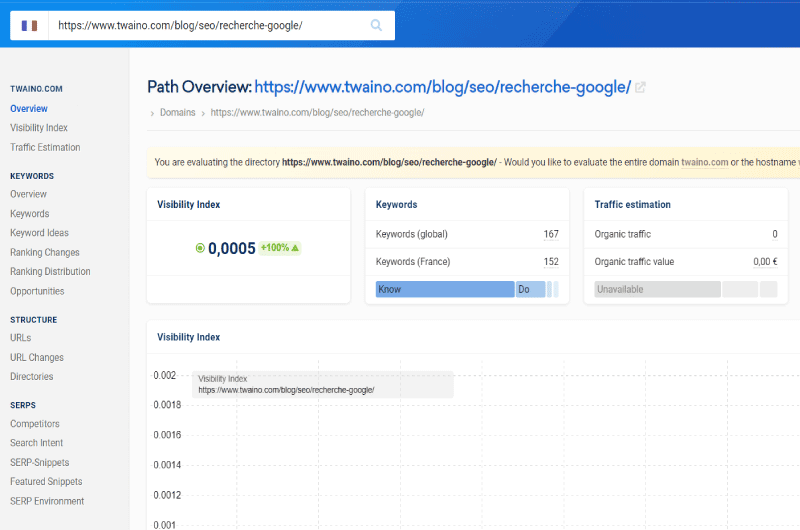
Task: Click the Know segment of the intent bar
Action: click(445, 289)
